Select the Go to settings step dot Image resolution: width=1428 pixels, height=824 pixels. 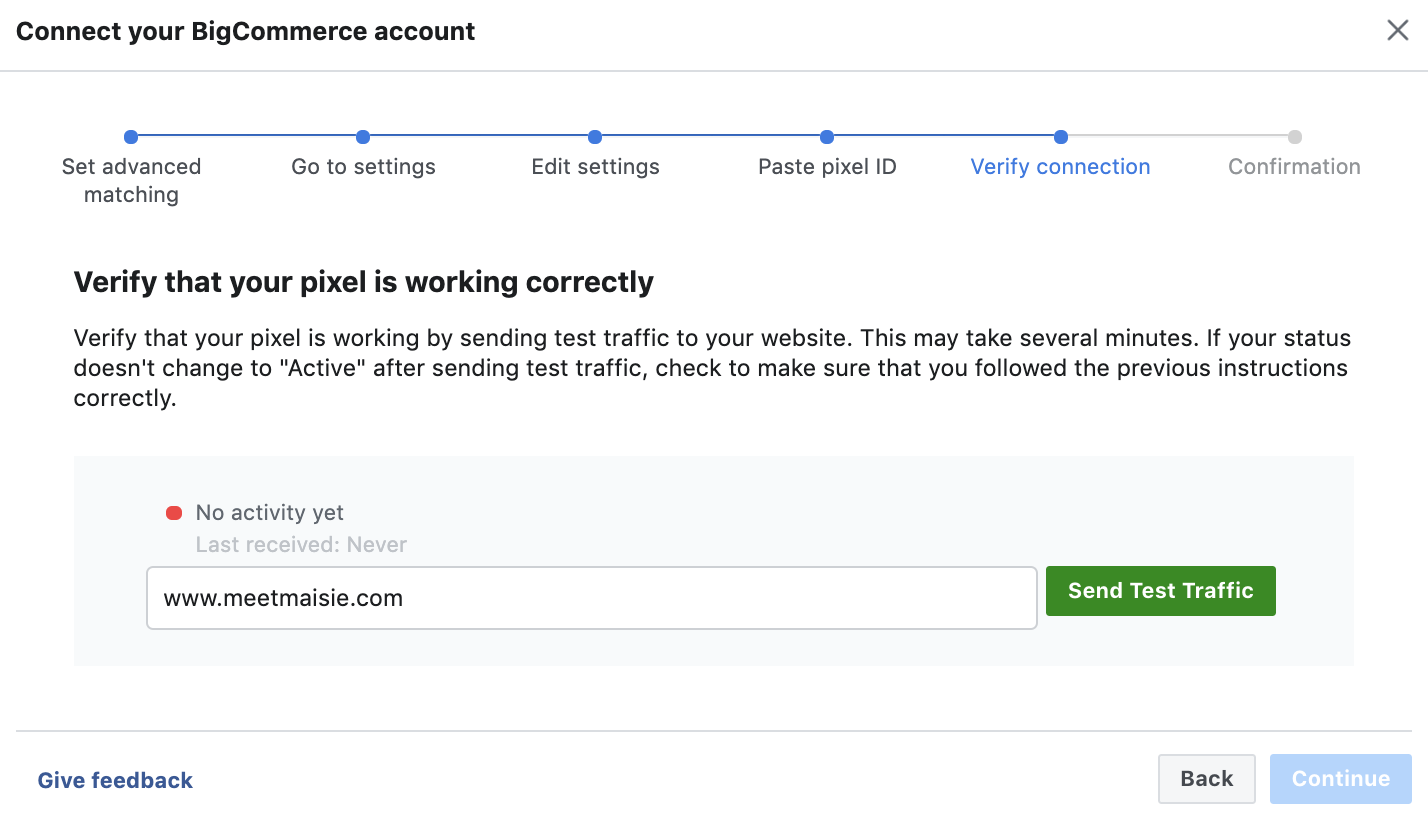363,137
